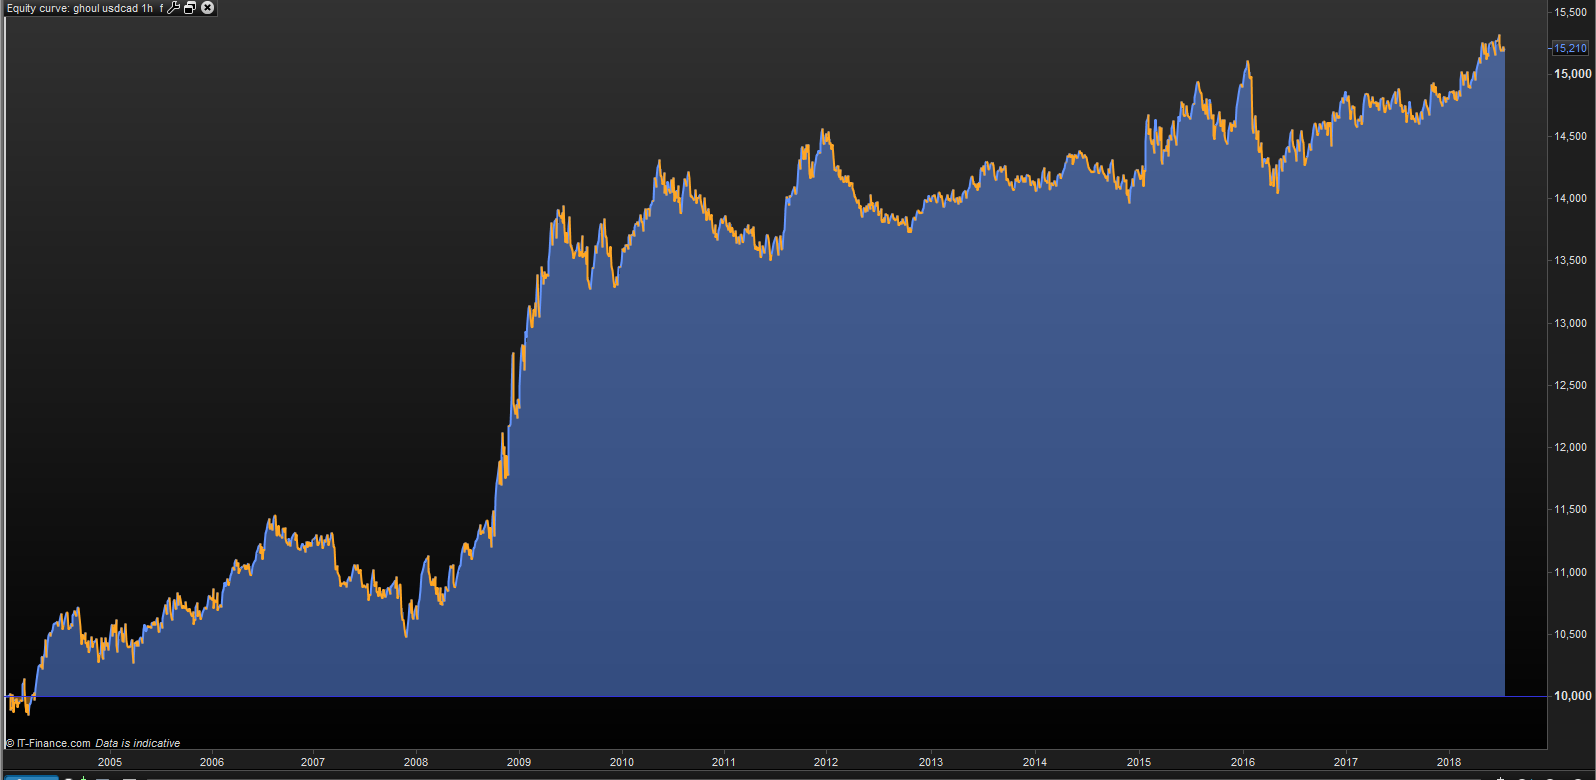Select the 2014 marker on time axis
Screen dimensions: 1596x780
pyautogui.click(x=1035, y=762)
